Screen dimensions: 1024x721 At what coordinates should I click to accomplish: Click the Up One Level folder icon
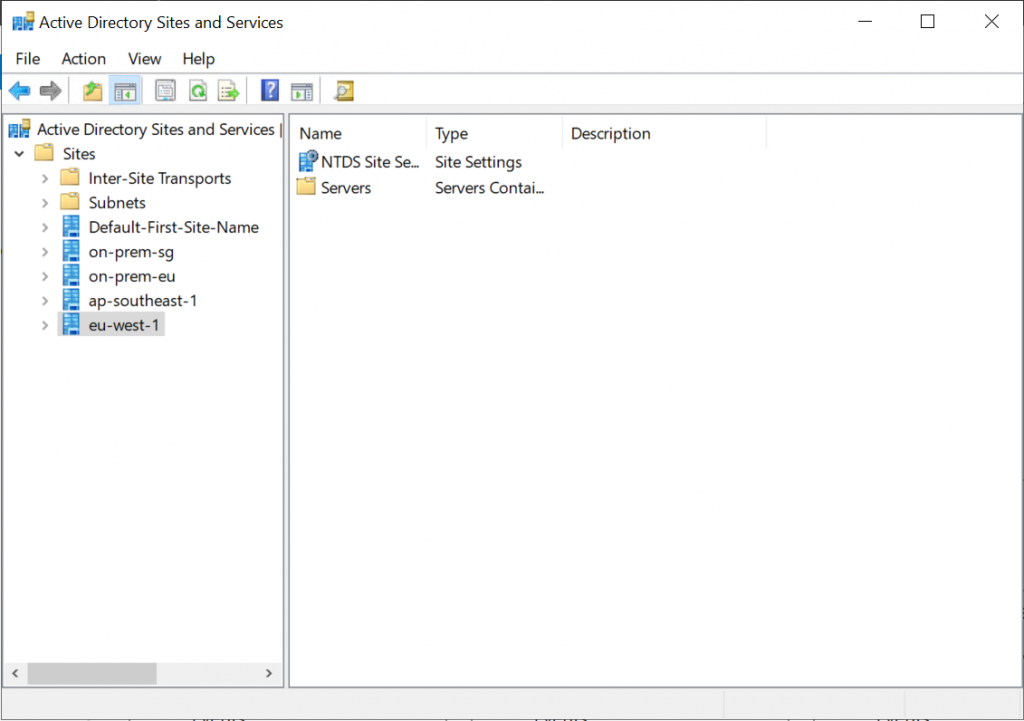(92, 90)
